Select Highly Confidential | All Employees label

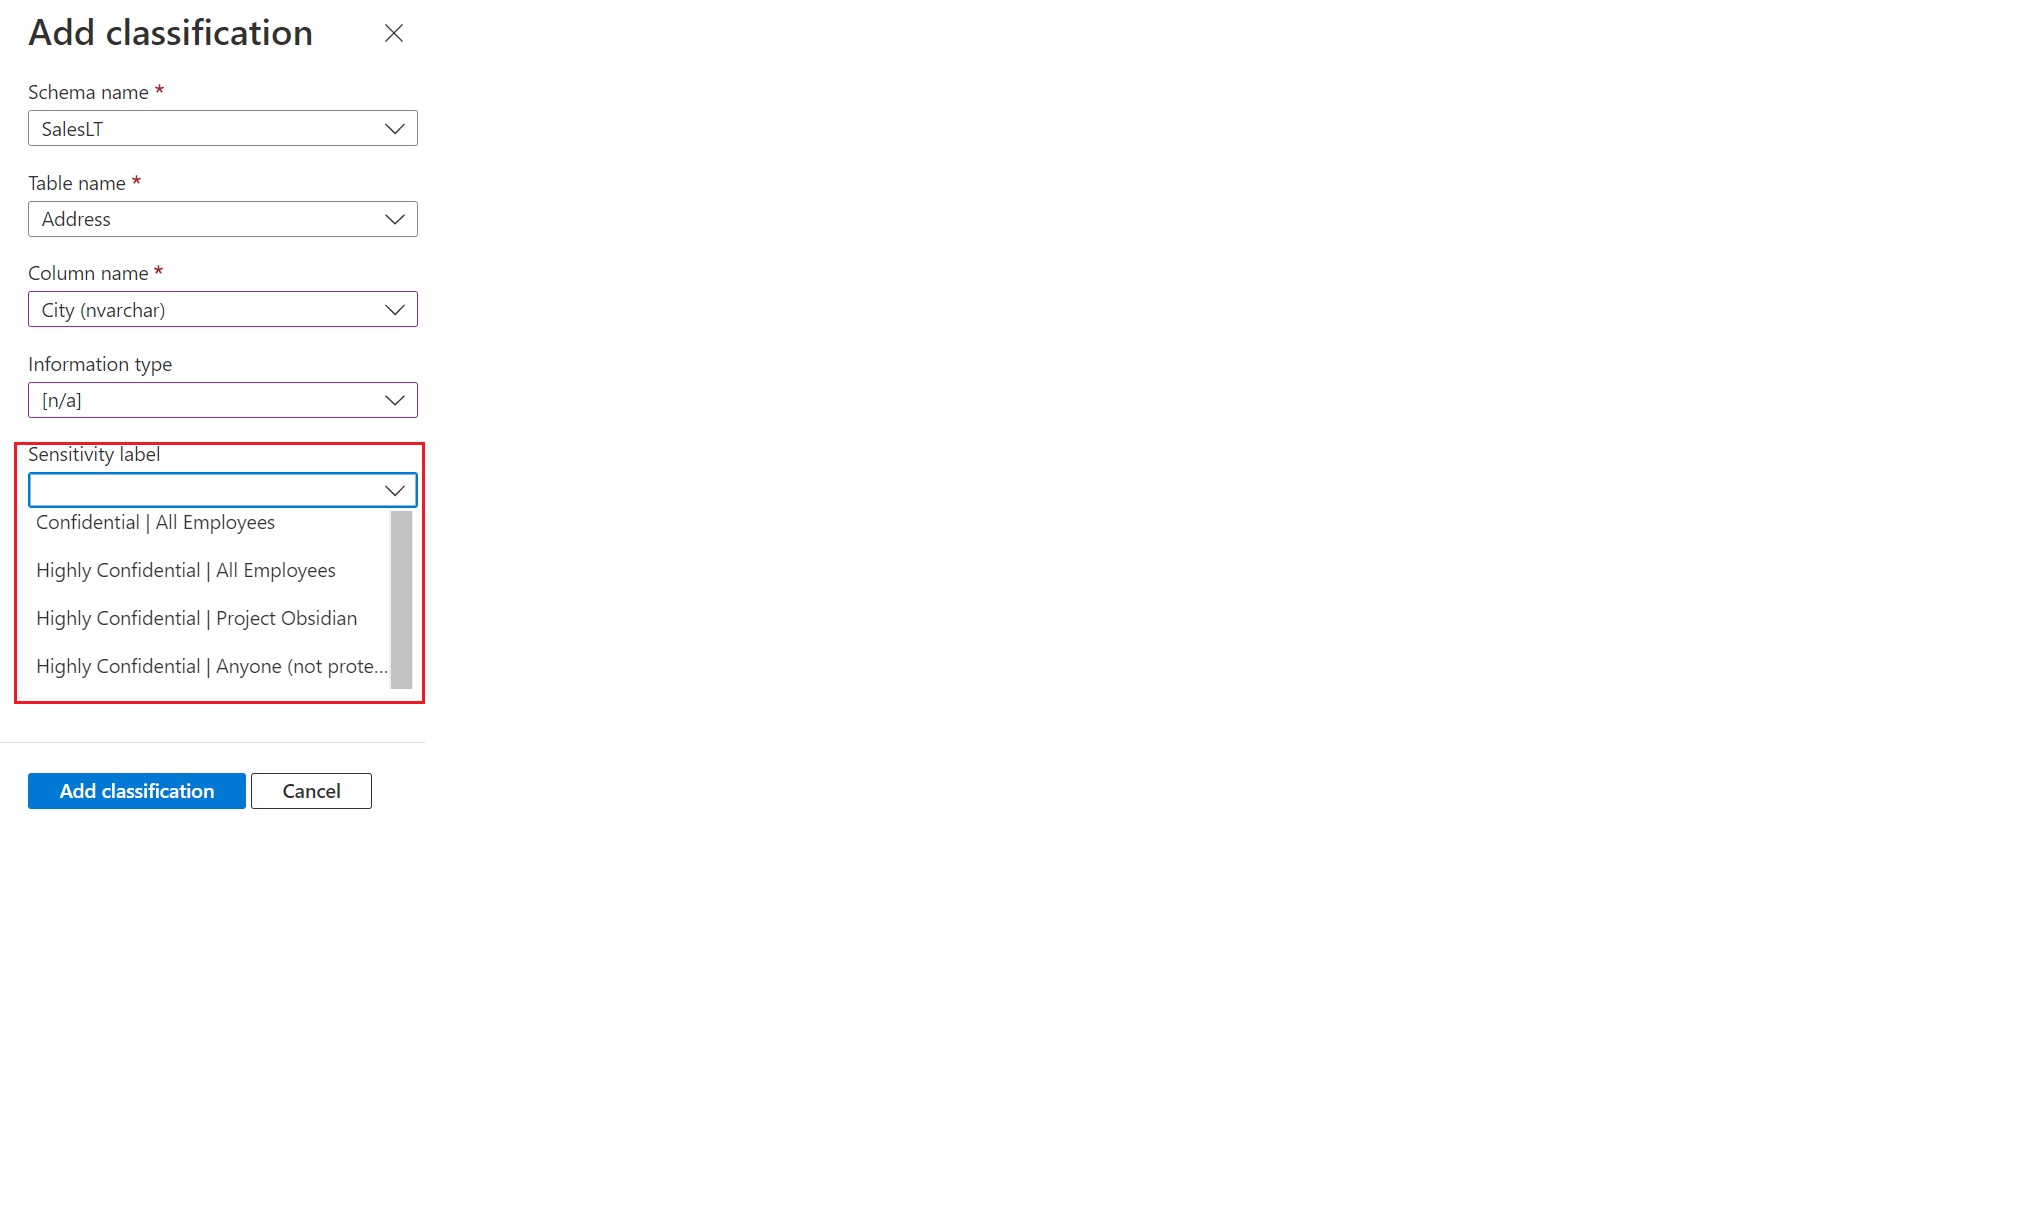click(185, 570)
